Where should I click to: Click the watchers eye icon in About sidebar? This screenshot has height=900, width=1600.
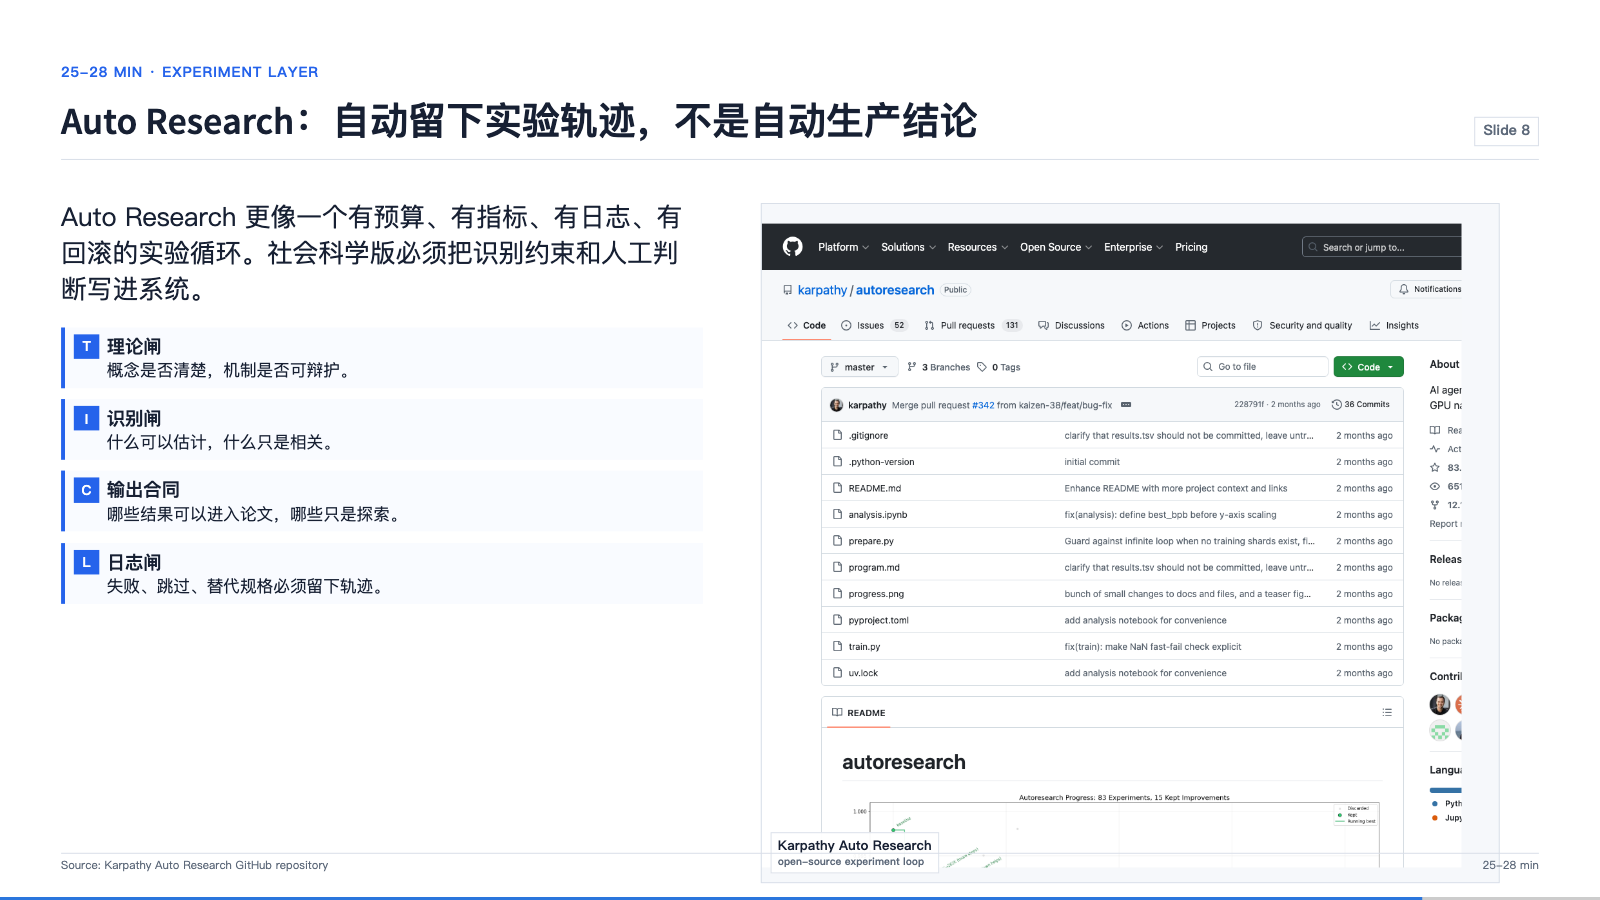click(1435, 487)
